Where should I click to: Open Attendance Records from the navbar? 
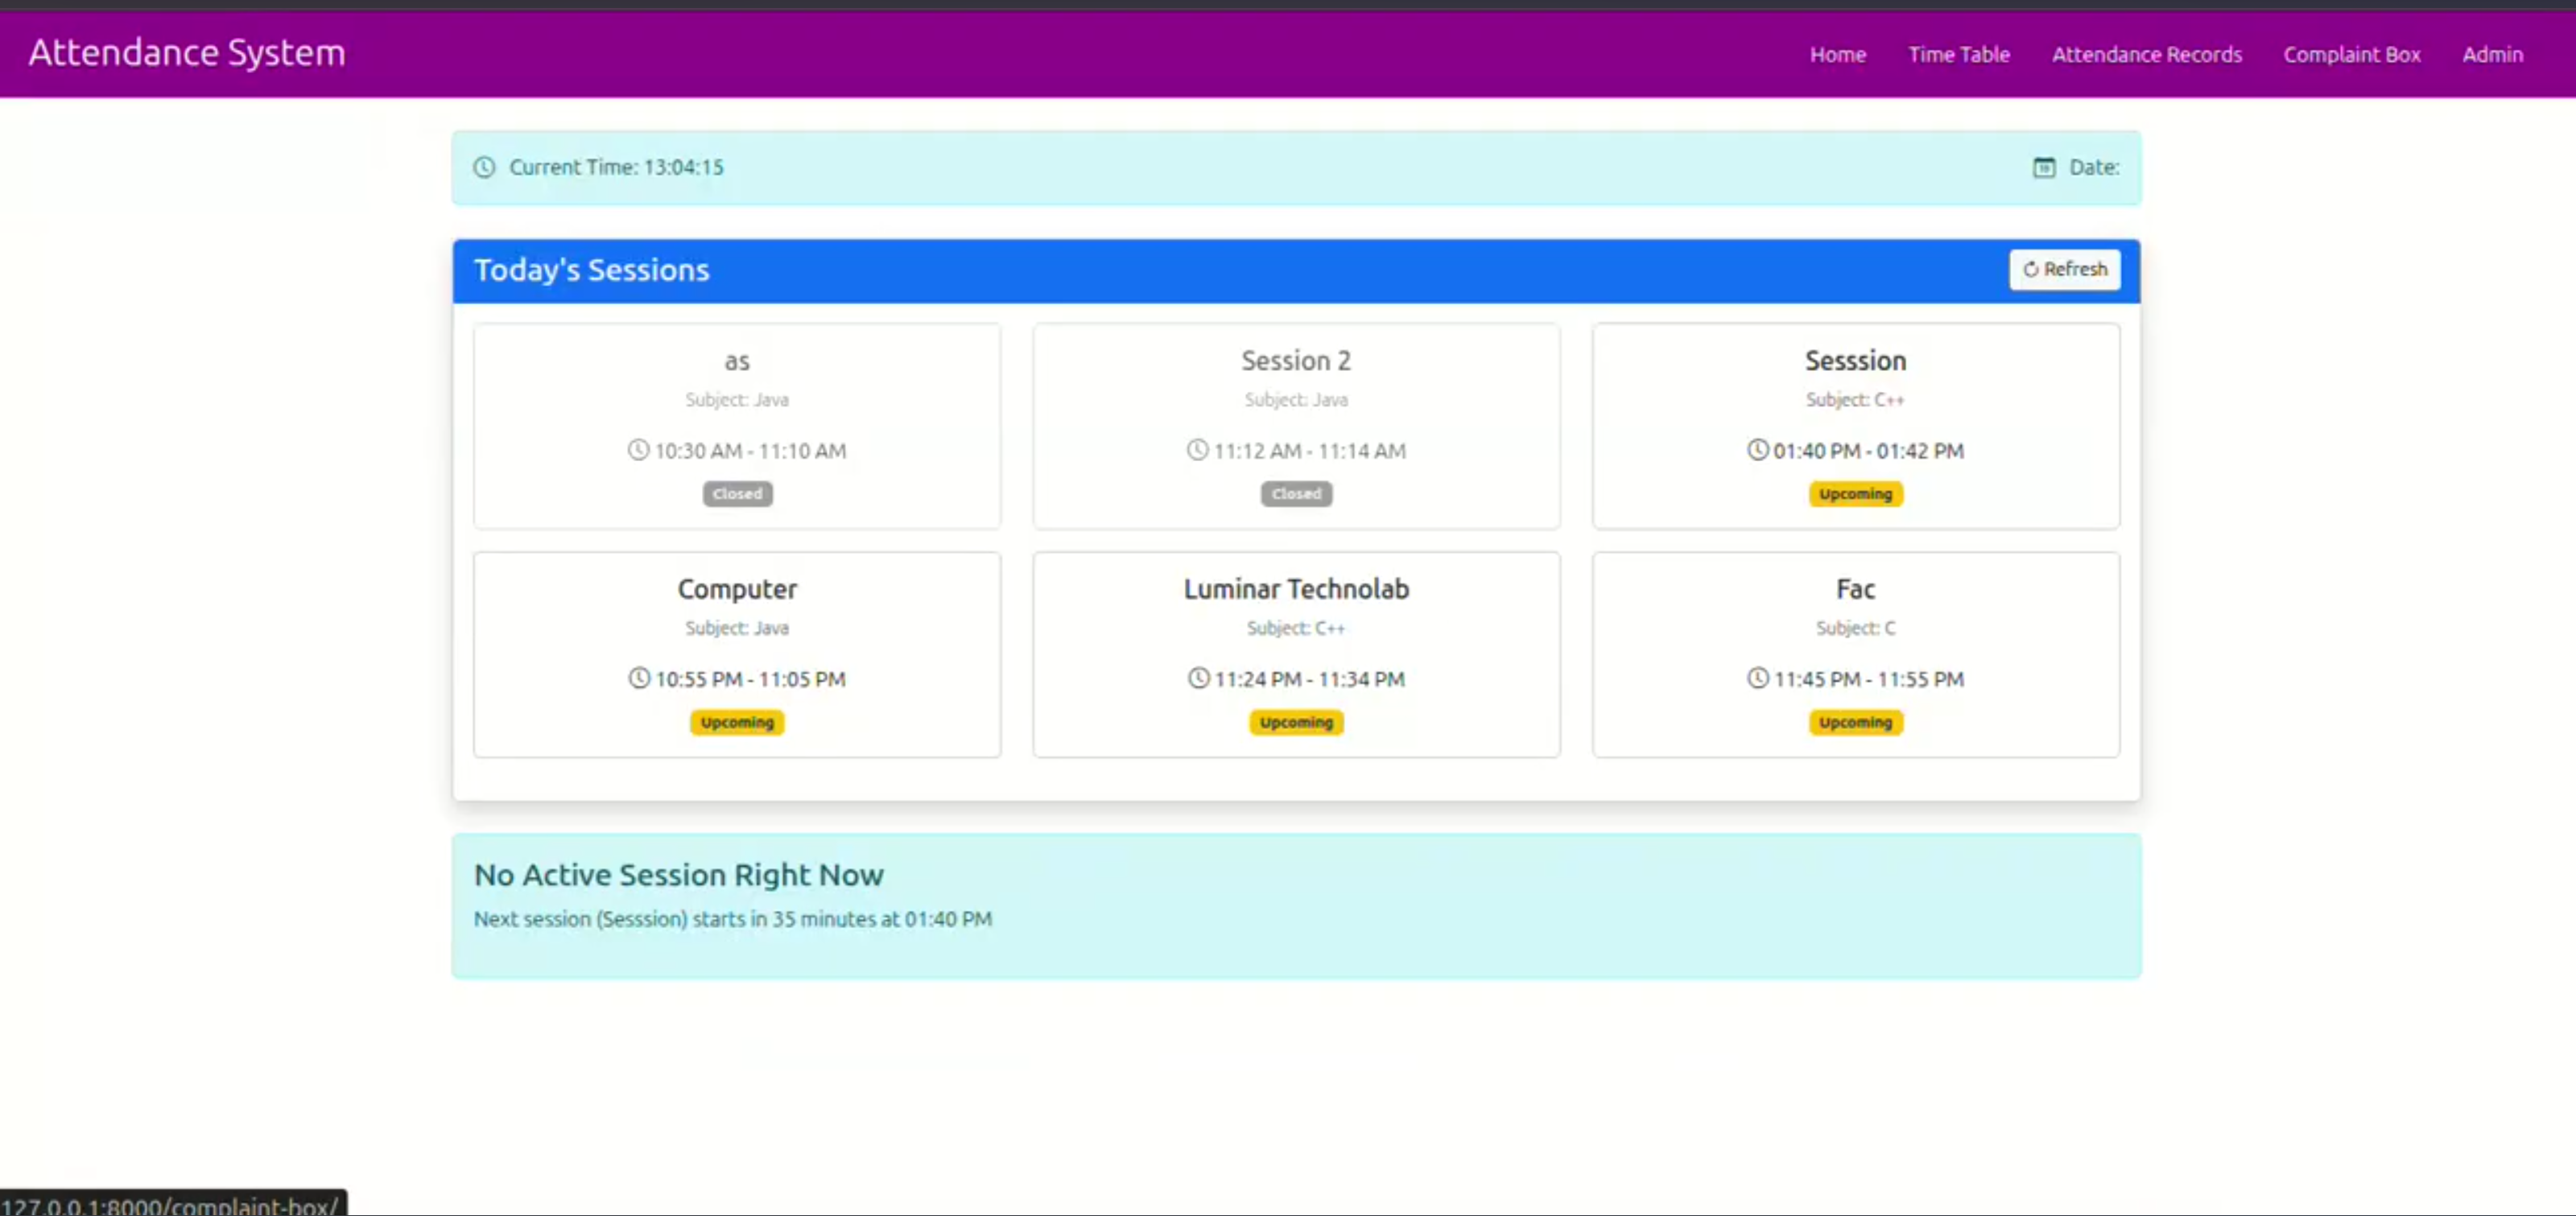[x=2146, y=55]
